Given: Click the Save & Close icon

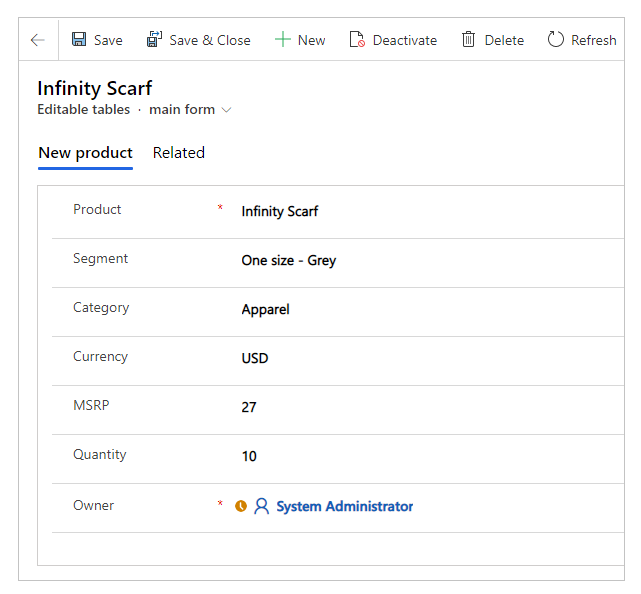Looking at the screenshot, I should pyautogui.click(x=155, y=40).
